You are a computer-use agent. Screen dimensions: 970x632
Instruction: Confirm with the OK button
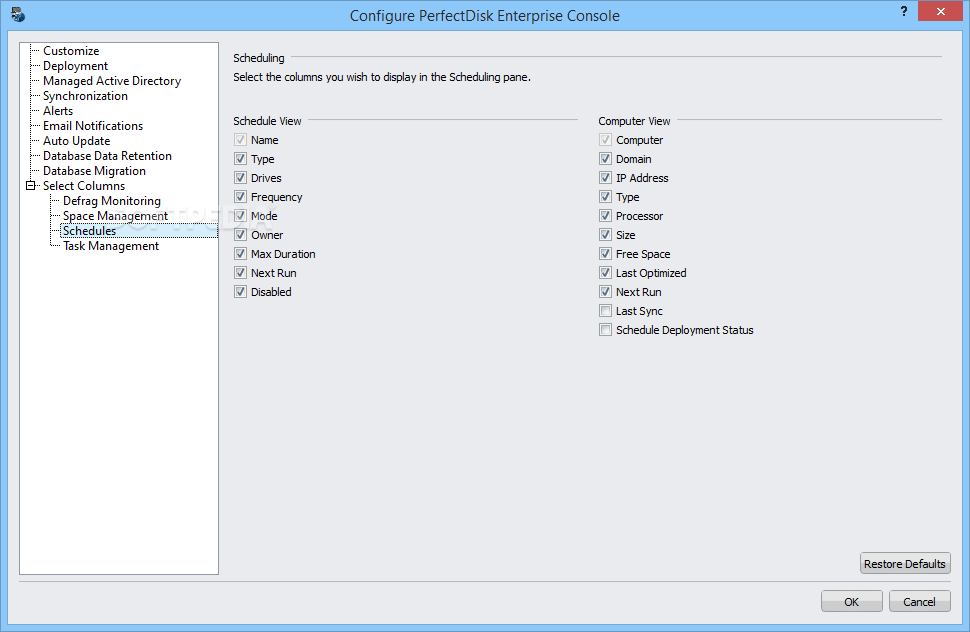[x=852, y=602]
